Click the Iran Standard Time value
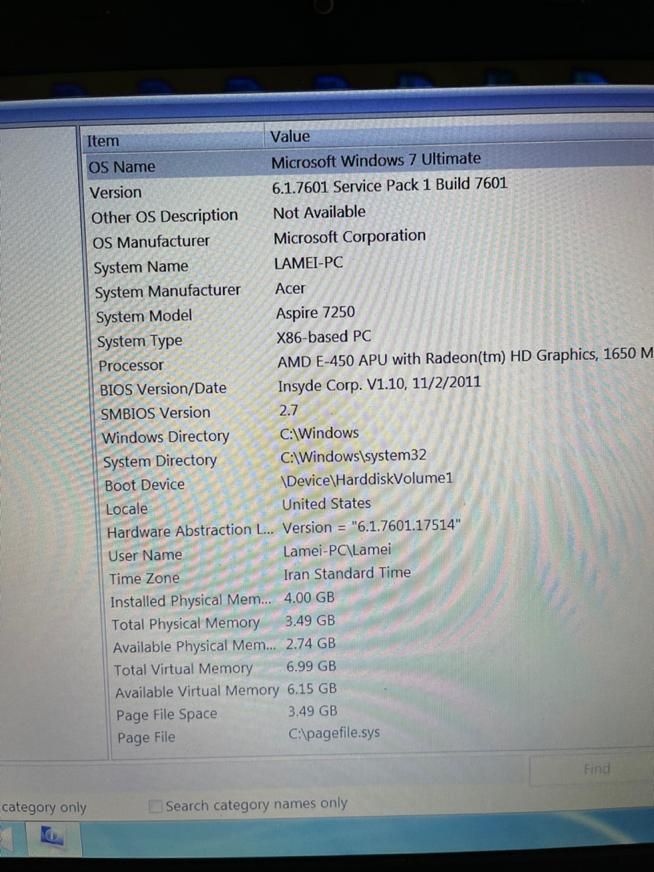654x872 pixels. (347, 573)
